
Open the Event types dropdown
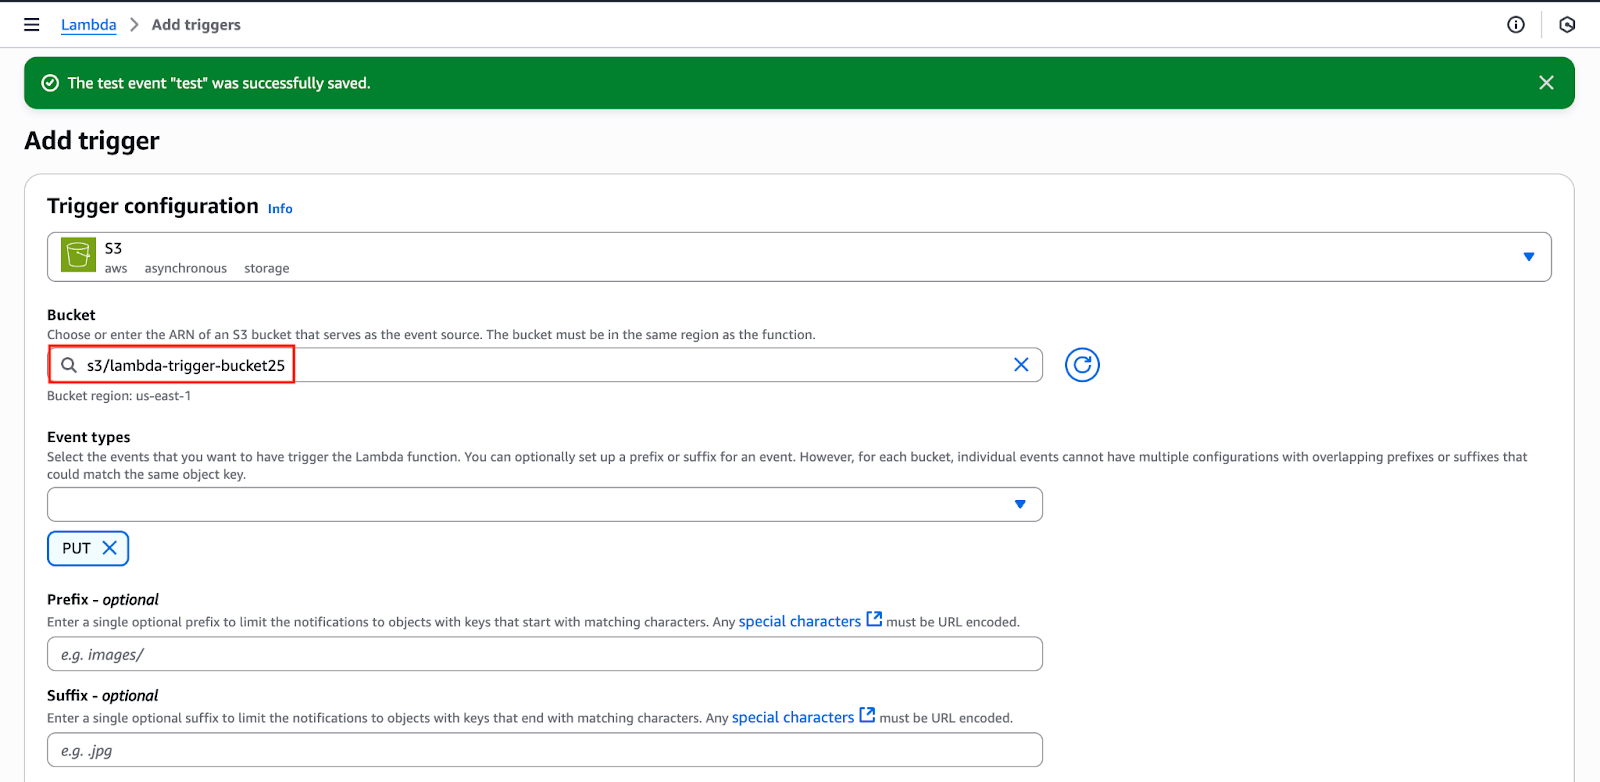pos(545,504)
